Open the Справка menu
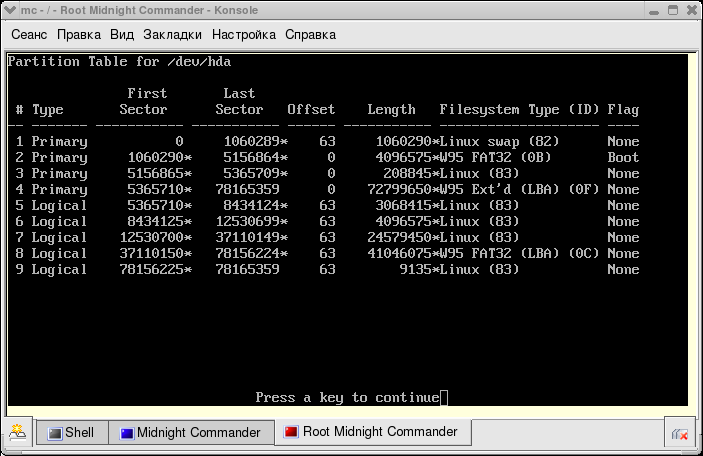The width and height of the screenshot is (703, 456). point(310,35)
